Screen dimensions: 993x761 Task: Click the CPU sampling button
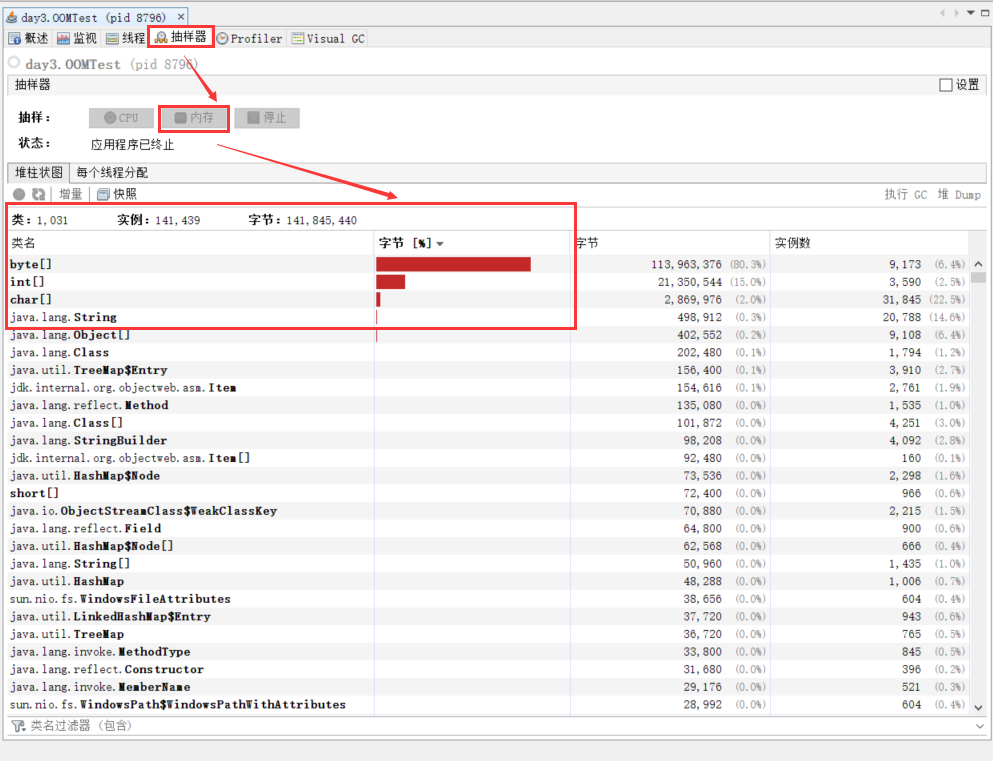[x=121, y=118]
